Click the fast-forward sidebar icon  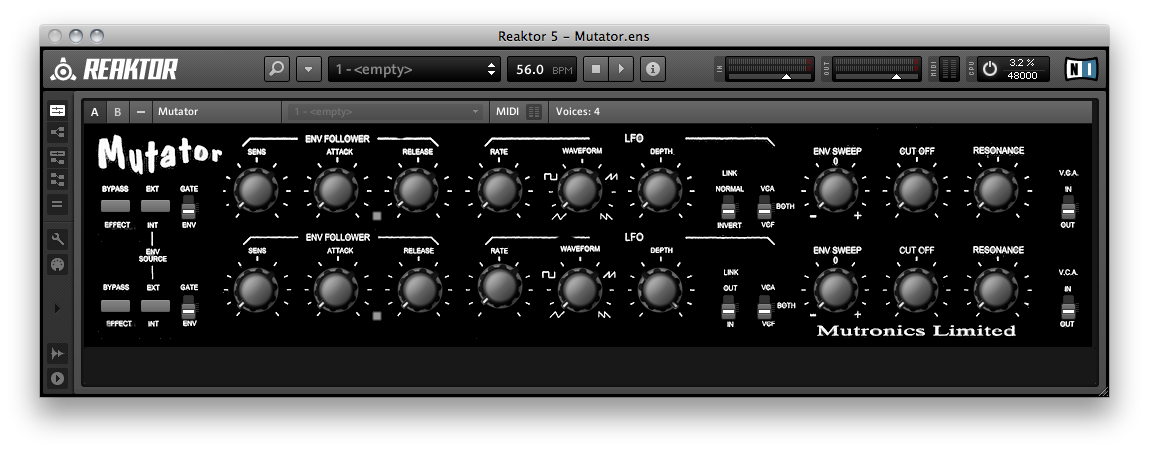pos(57,353)
